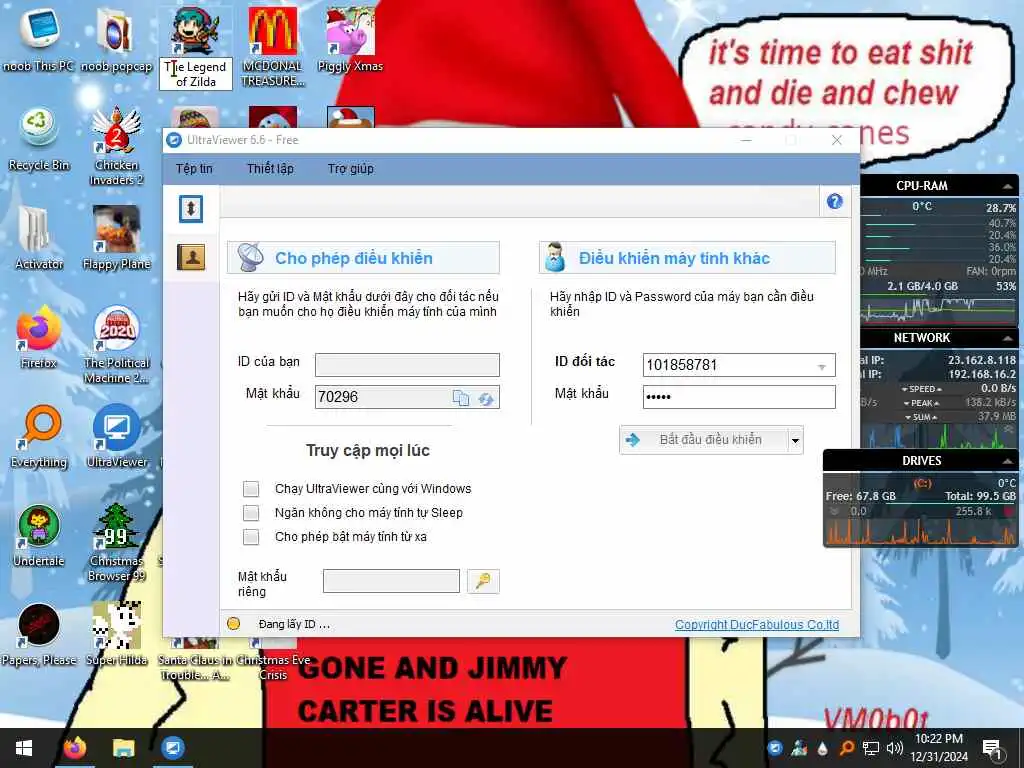Click the key icon to set personal password
This screenshot has width=1024, height=768.
483,581
